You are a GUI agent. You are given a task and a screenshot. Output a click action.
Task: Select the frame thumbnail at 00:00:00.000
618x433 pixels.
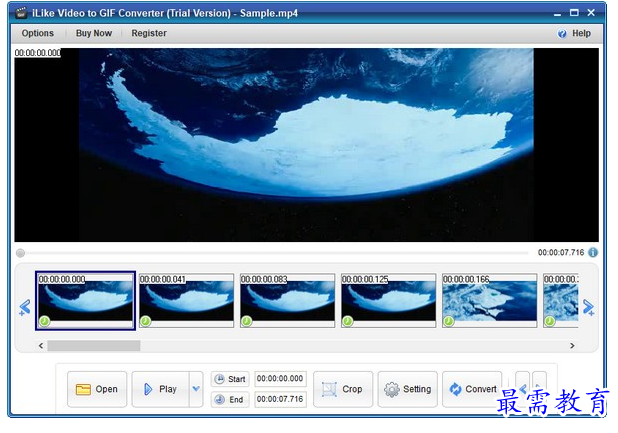pyautogui.click(x=86, y=301)
